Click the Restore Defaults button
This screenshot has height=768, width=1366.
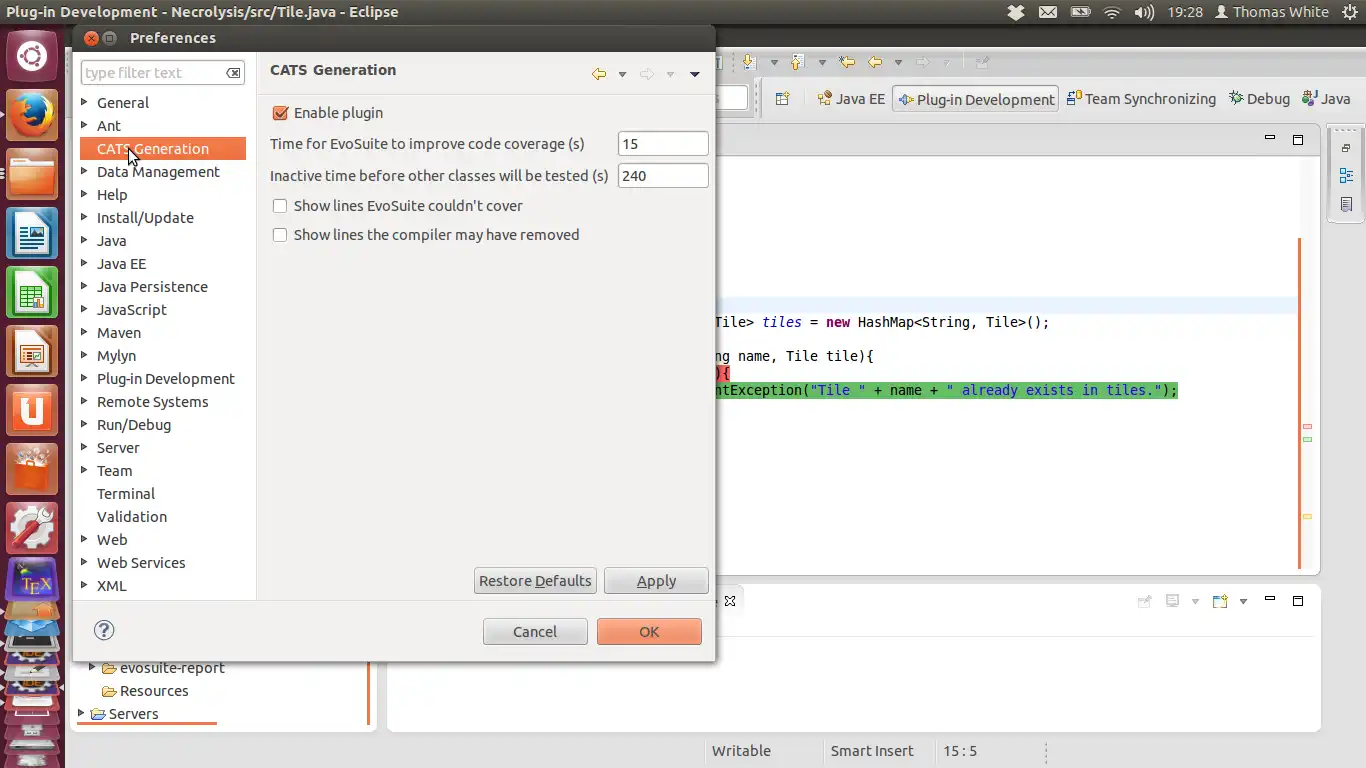point(536,581)
